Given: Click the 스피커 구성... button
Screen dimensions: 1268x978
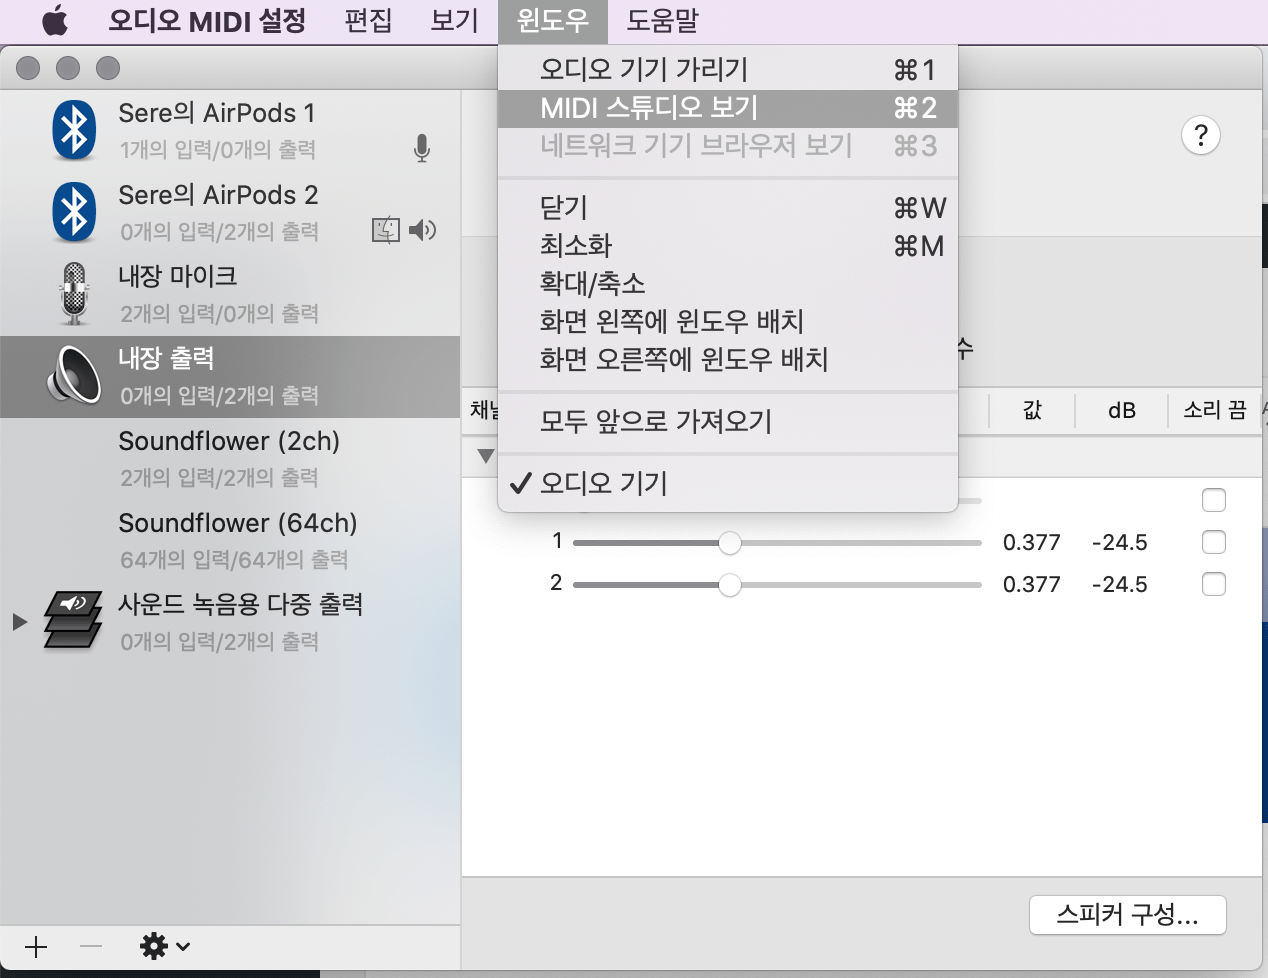Looking at the screenshot, I should click(x=1127, y=914).
